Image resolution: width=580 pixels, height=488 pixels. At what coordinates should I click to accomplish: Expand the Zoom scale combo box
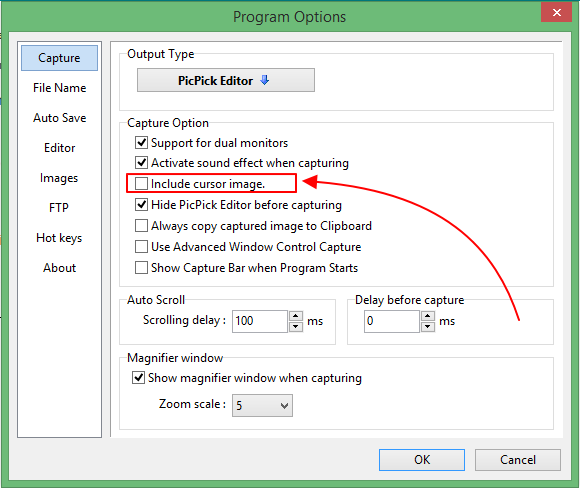tap(262, 405)
